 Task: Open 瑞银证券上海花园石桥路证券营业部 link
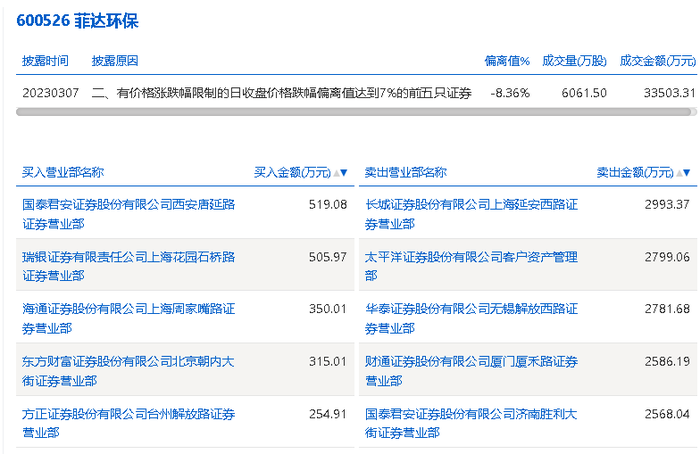[129, 266]
